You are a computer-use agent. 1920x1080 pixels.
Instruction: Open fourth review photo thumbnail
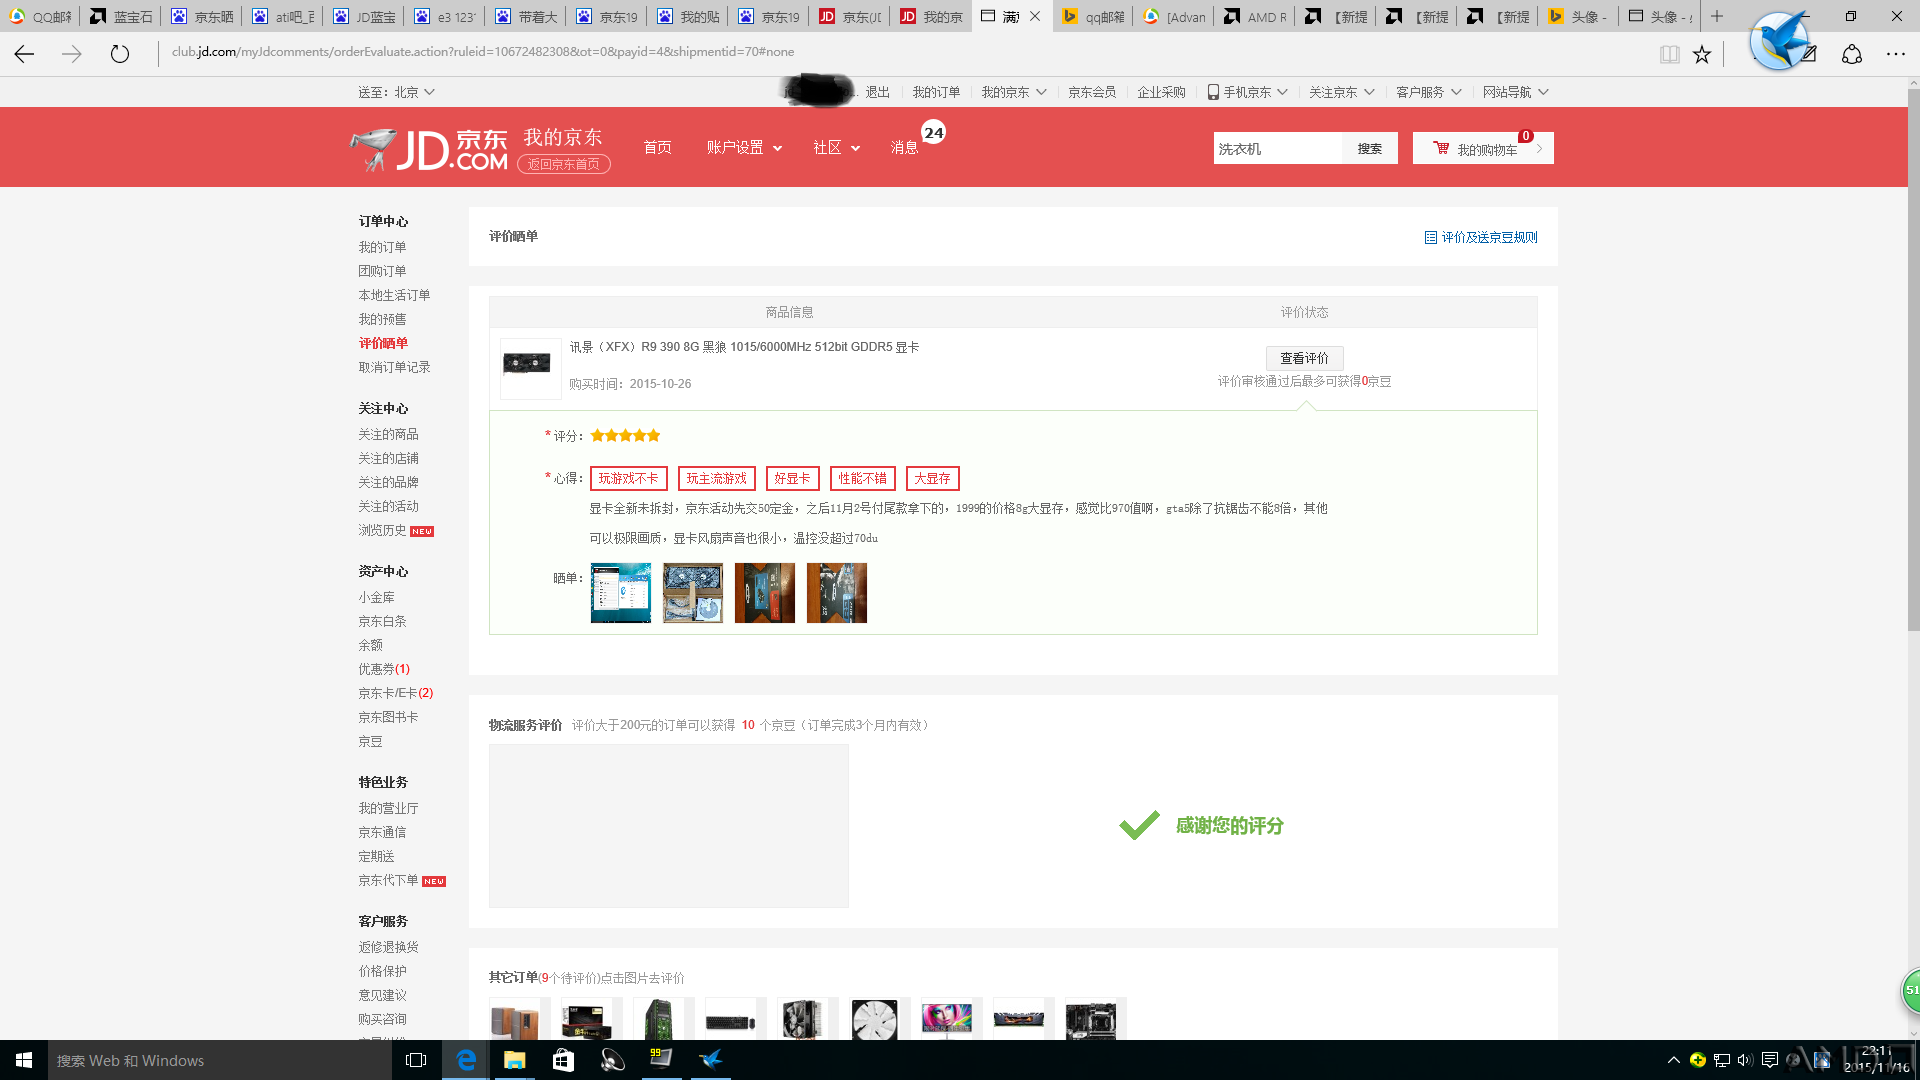pyautogui.click(x=837, y=593)
